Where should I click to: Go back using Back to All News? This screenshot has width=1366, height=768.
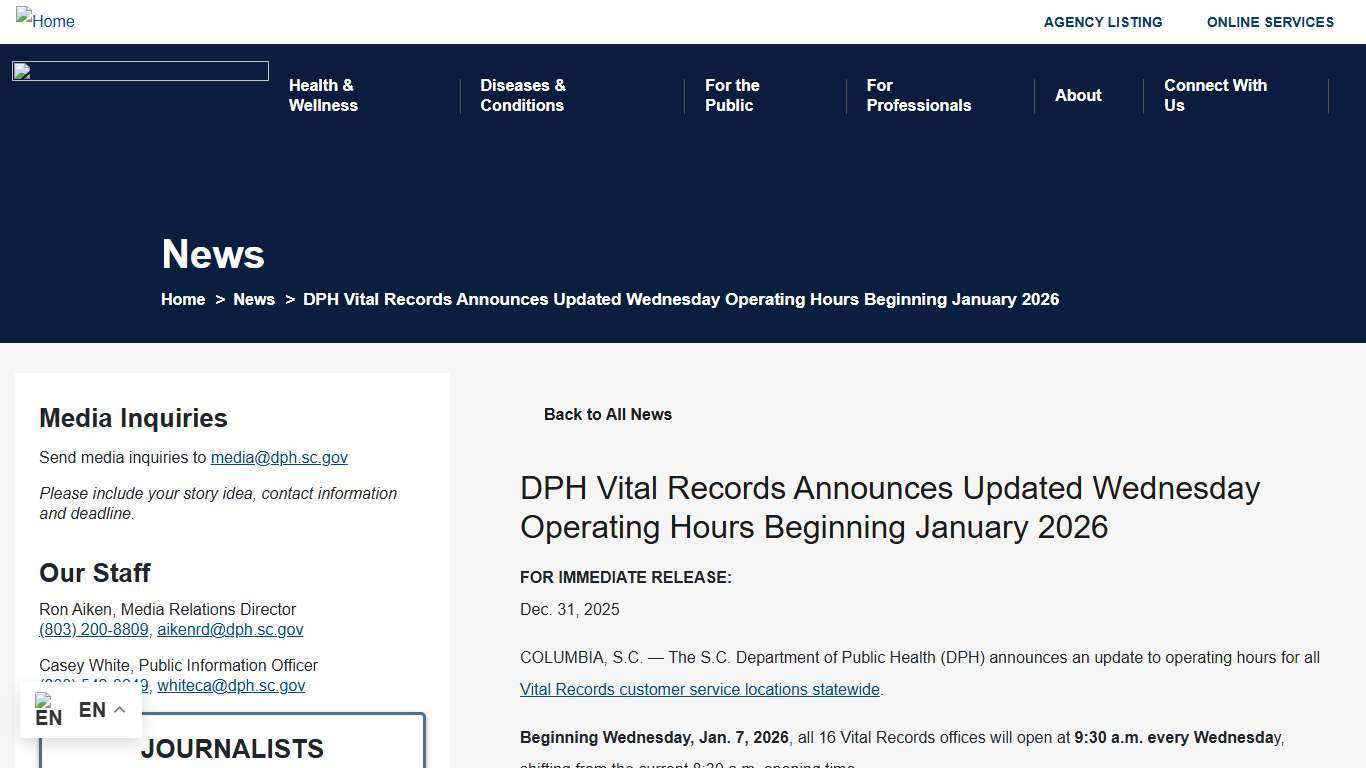pyautogui.click(x=607, y=414)
